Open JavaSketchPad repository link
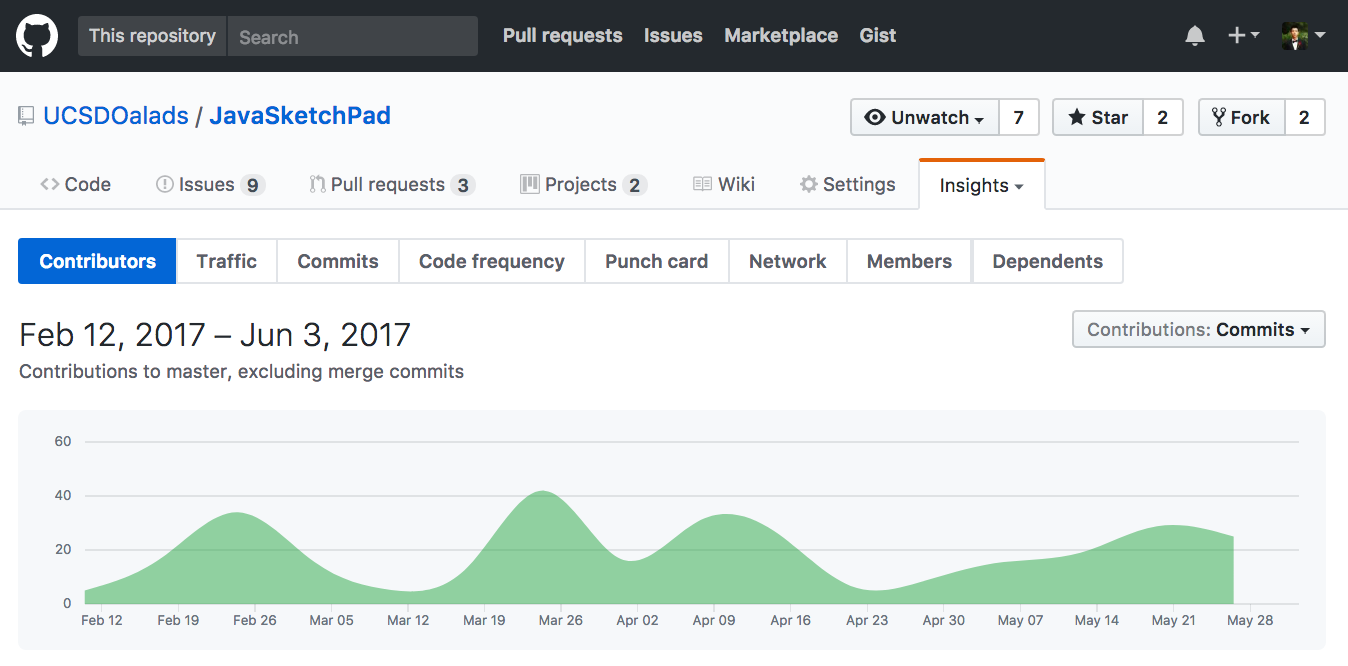The width and height of the screenshot is (1348, 666). tap(300, 116)
